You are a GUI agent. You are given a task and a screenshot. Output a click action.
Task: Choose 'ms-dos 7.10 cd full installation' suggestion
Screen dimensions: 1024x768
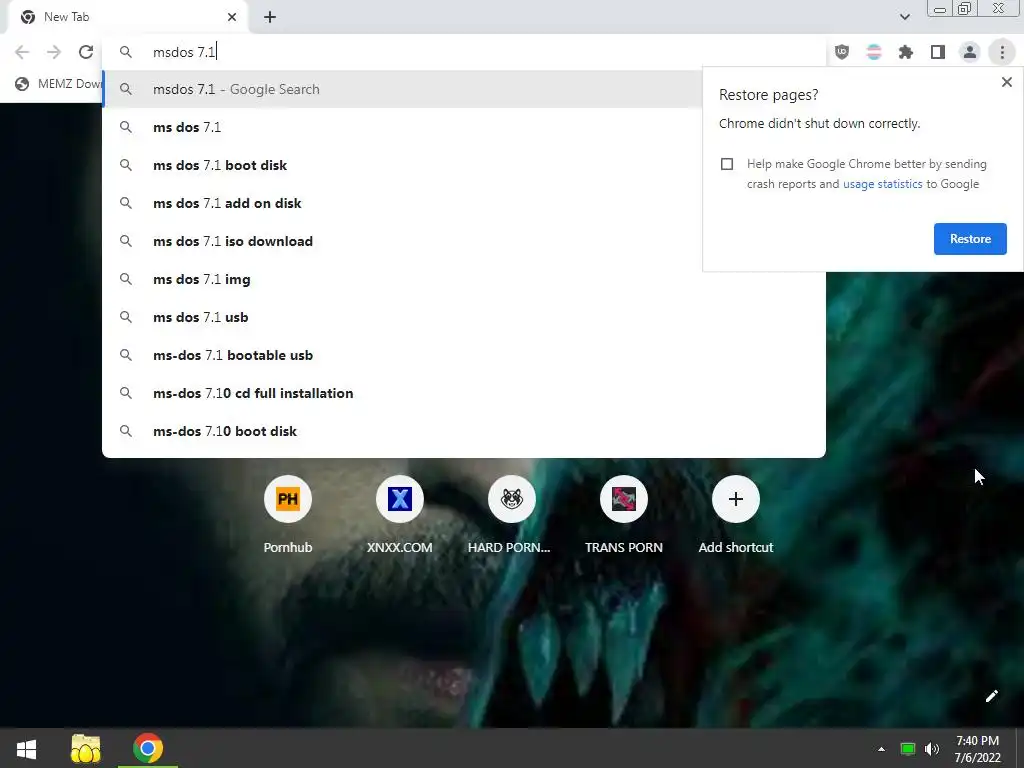(x=464, y=392)
